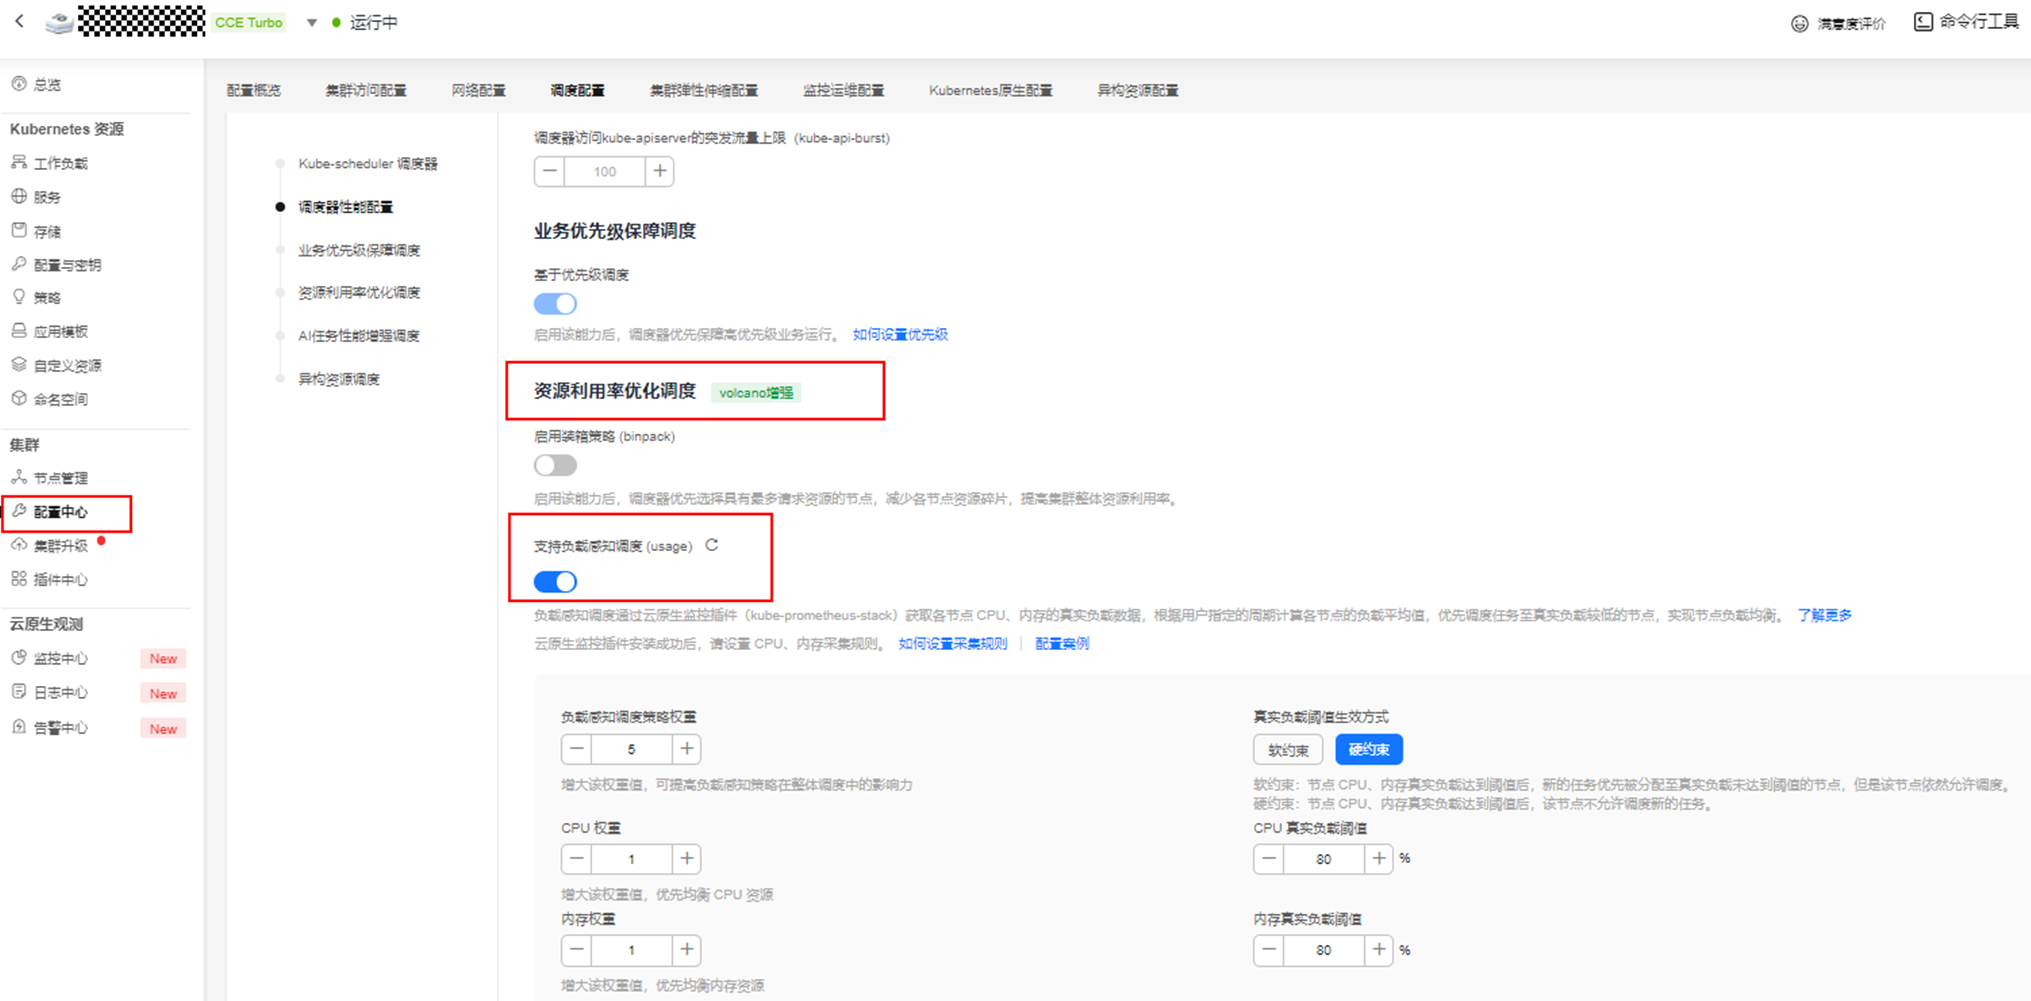2031x1001 pixels.
Task: Select the 软约束 soft constraint option
Action: point(1288,749)
